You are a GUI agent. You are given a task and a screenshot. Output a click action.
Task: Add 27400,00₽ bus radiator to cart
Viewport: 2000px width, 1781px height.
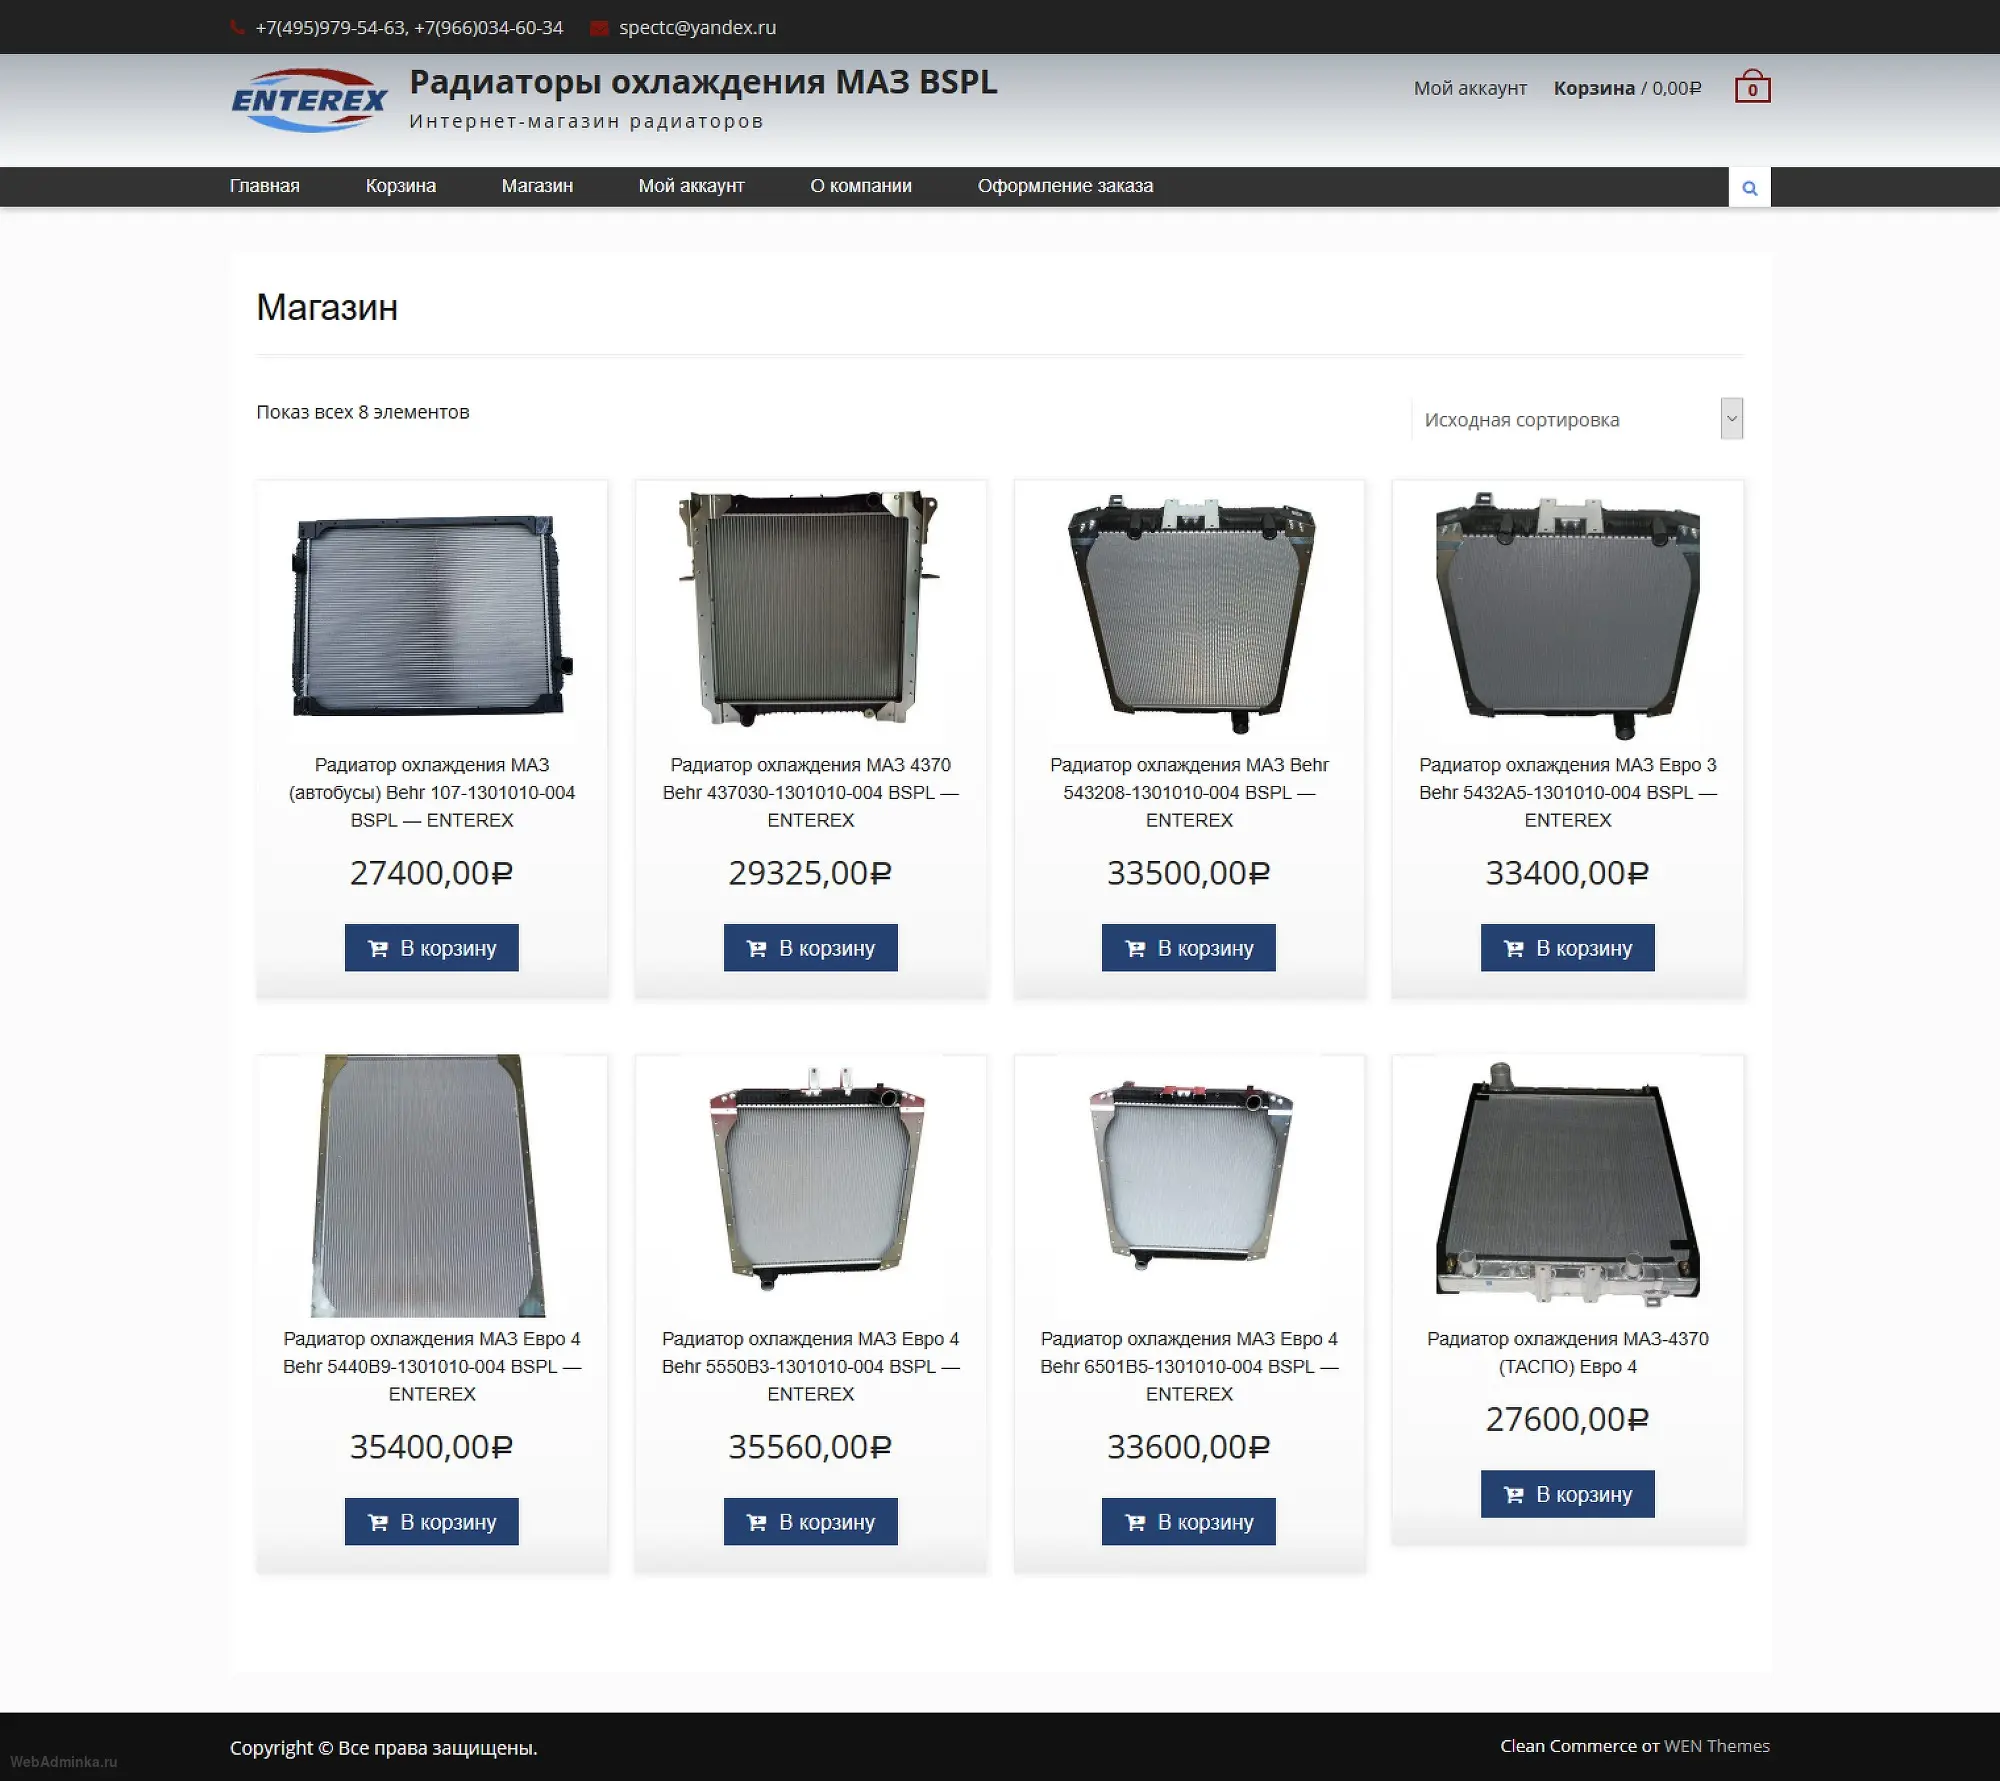(x=431, y=947)
